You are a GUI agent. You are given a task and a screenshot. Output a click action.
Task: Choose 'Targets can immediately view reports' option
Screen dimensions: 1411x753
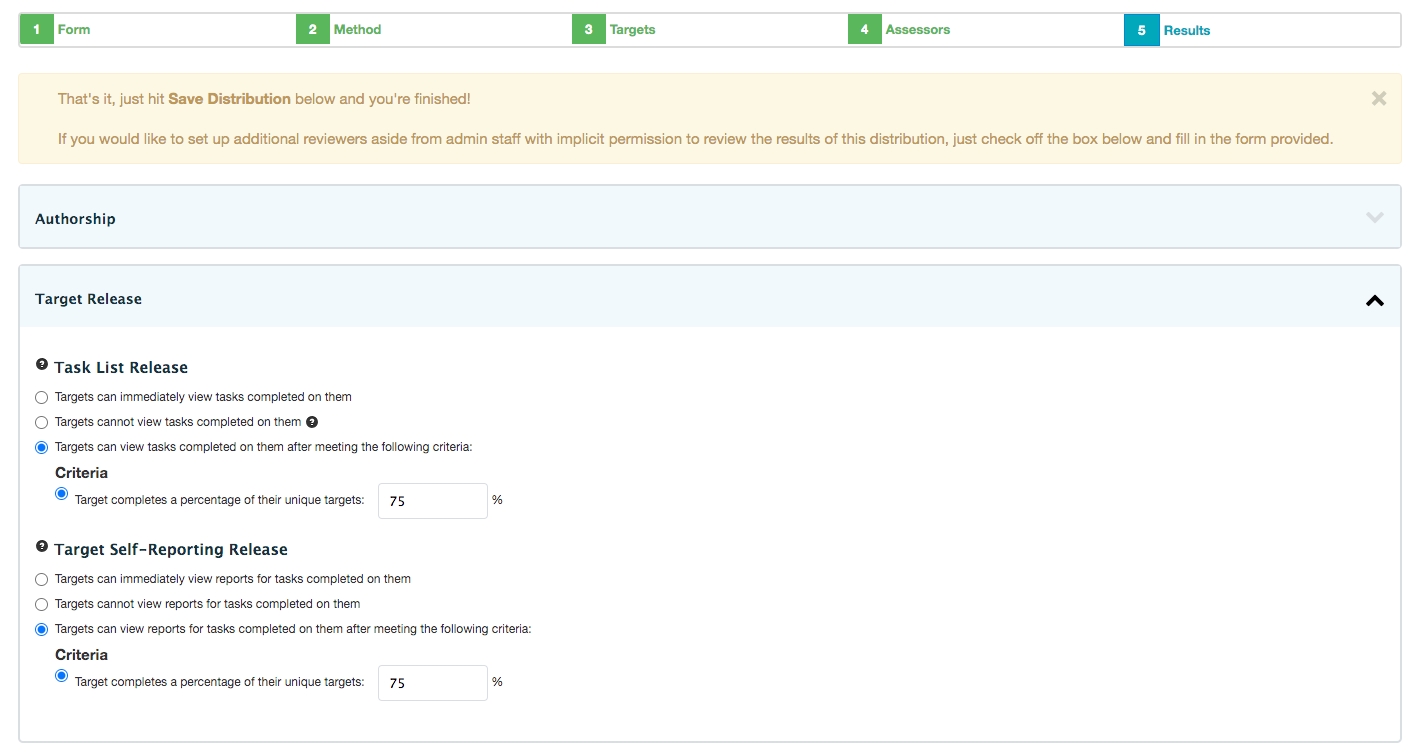pos(42,579)
